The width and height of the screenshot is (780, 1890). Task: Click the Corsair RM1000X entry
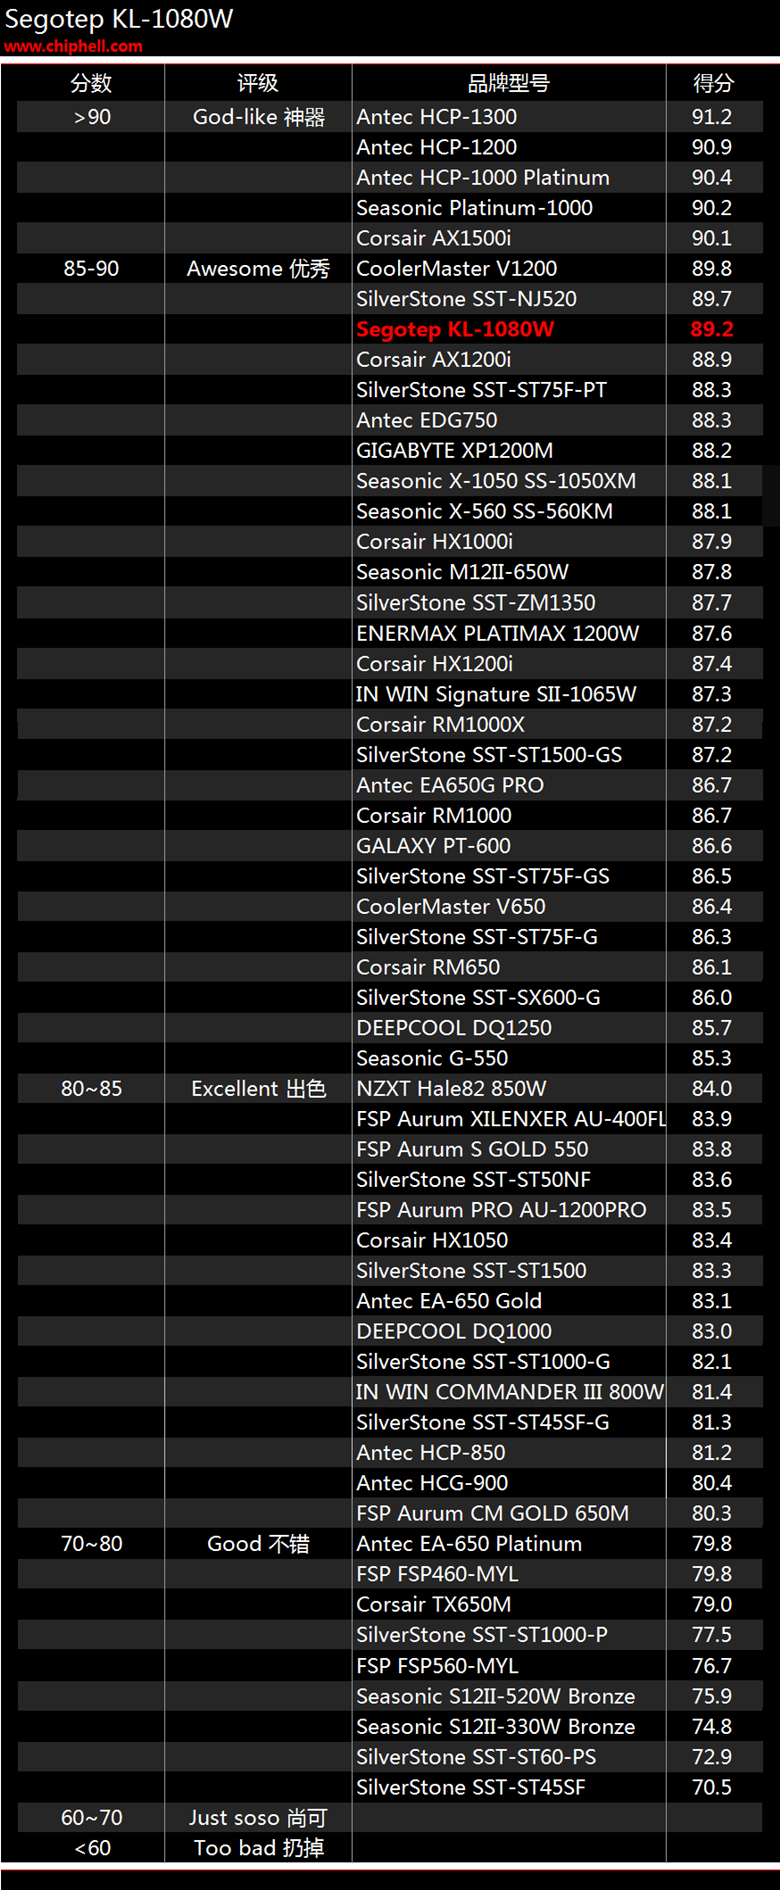[441, 724]
